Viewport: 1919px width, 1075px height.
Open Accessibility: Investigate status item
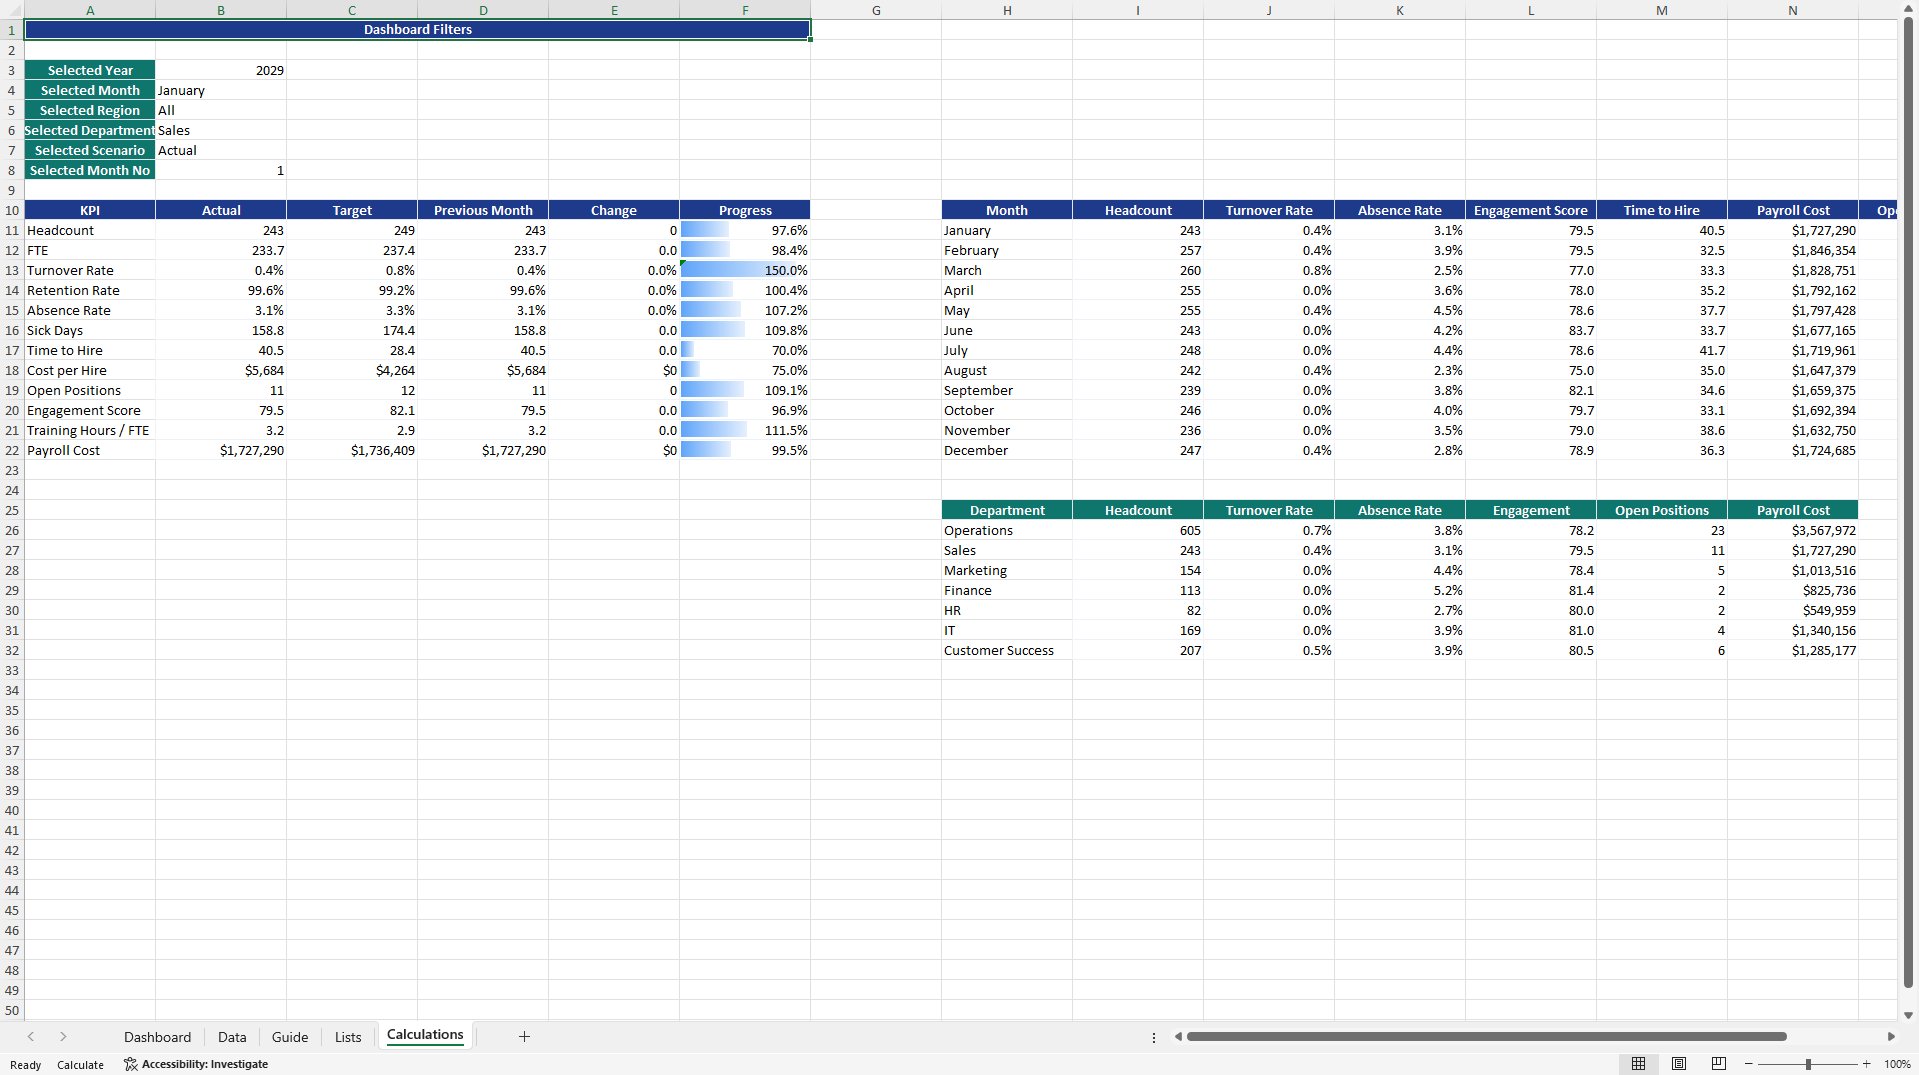click(x=196, y=1064)
